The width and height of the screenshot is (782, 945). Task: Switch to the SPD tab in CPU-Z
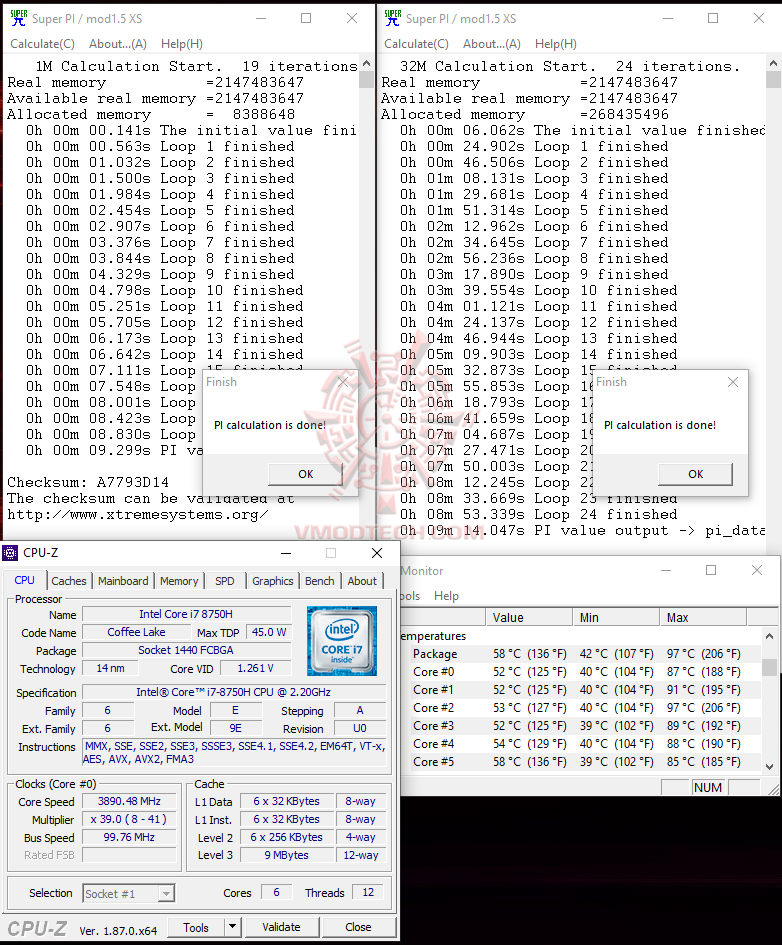(225, 581)
